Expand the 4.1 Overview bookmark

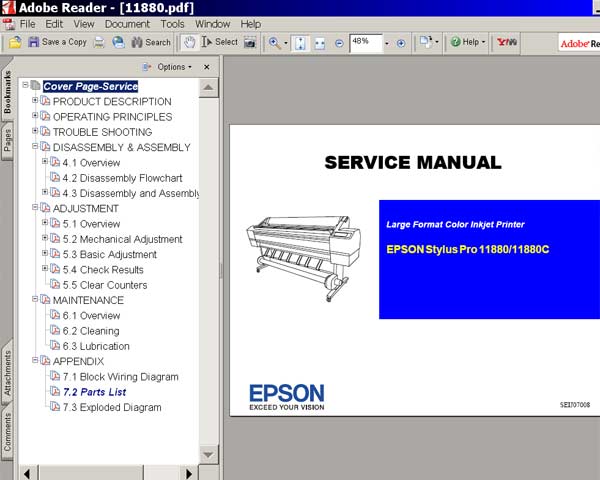pyautogui.click(x=45, y=162)
